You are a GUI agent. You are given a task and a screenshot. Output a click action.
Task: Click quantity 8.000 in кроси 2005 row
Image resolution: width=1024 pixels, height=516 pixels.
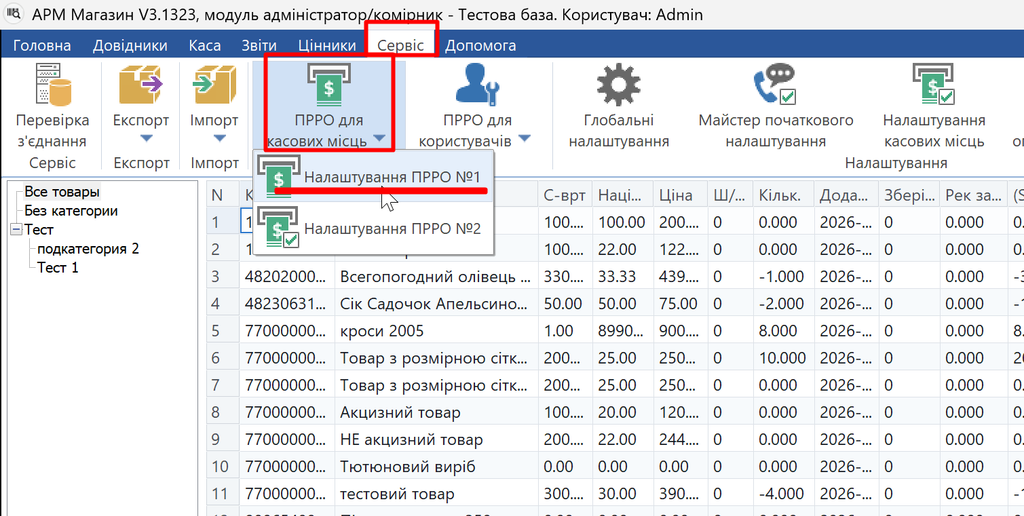tap(783, 332)
